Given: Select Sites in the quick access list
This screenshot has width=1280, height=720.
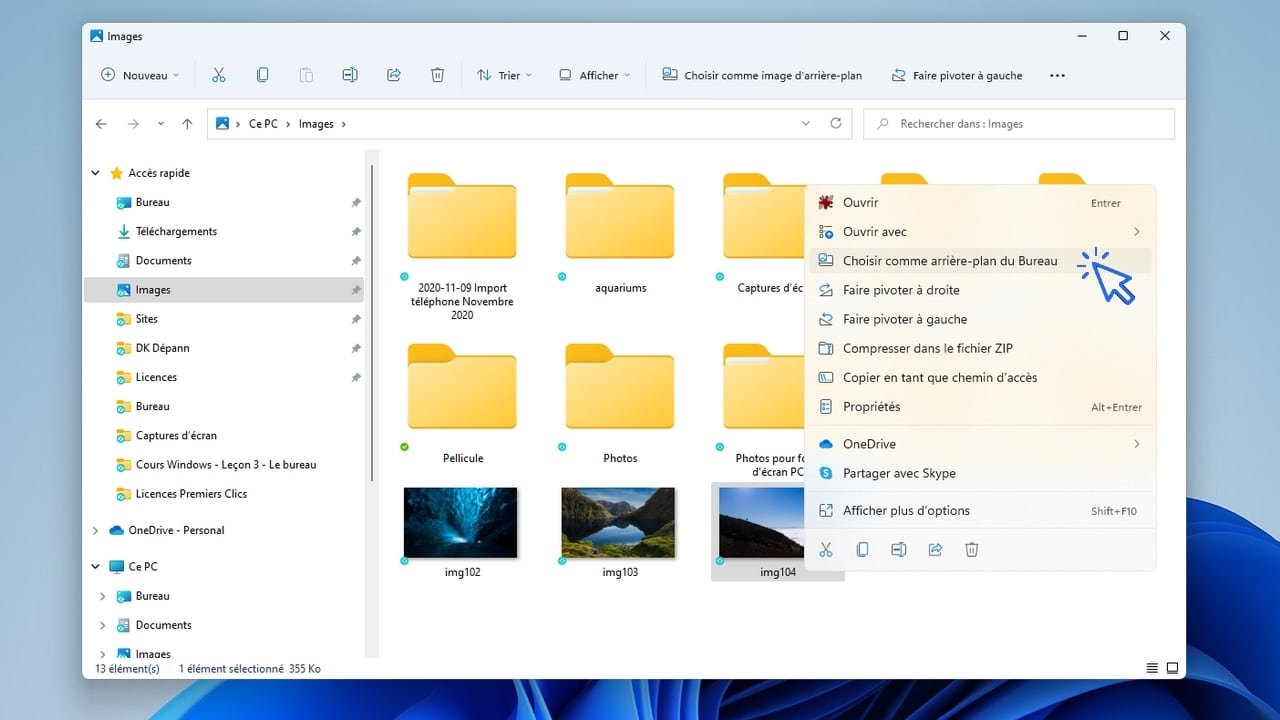Looking at the screenshot, I should coord(147,319).
